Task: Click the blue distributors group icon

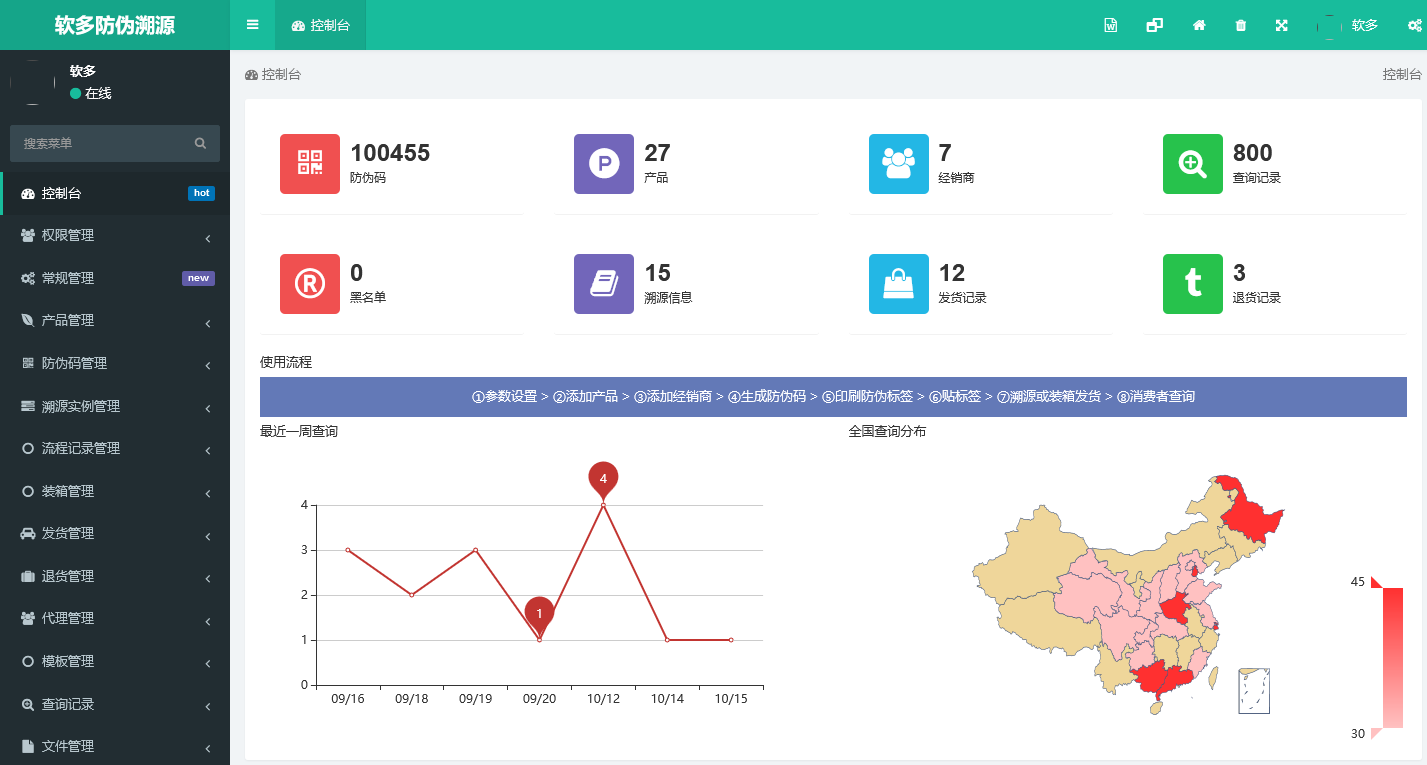Action: [898, 164]
